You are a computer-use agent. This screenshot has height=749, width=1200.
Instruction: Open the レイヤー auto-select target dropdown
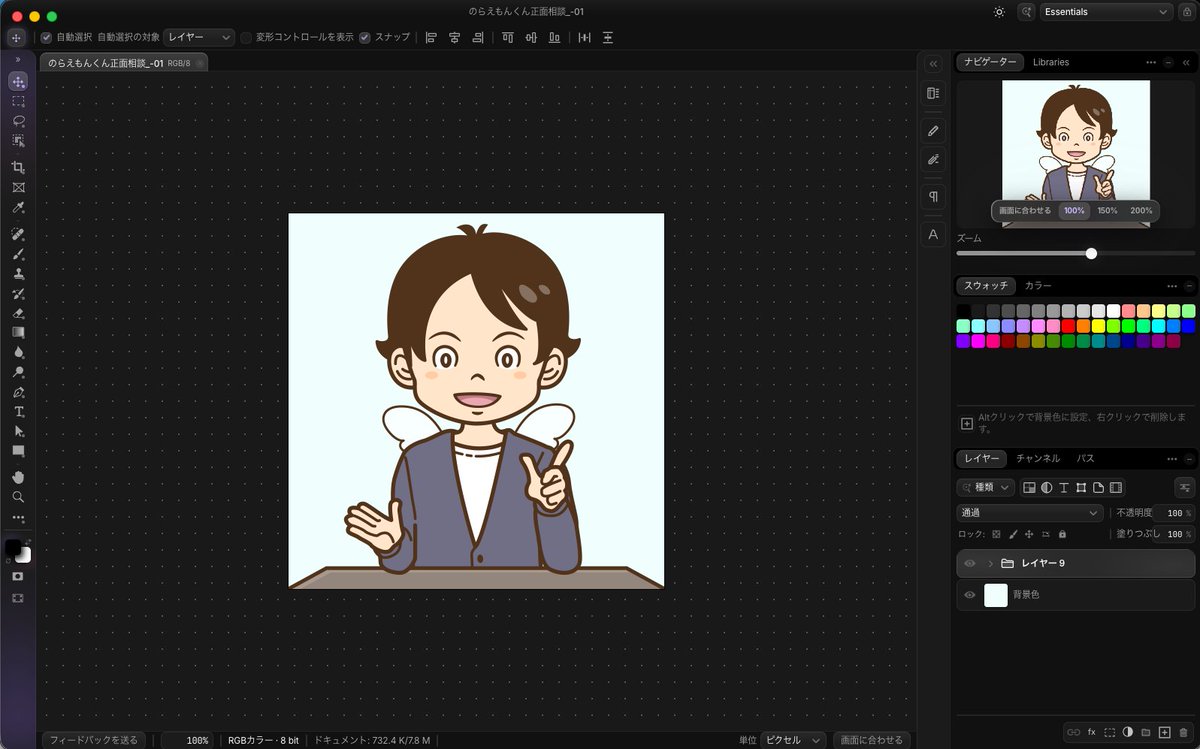[x=199, y=37]
